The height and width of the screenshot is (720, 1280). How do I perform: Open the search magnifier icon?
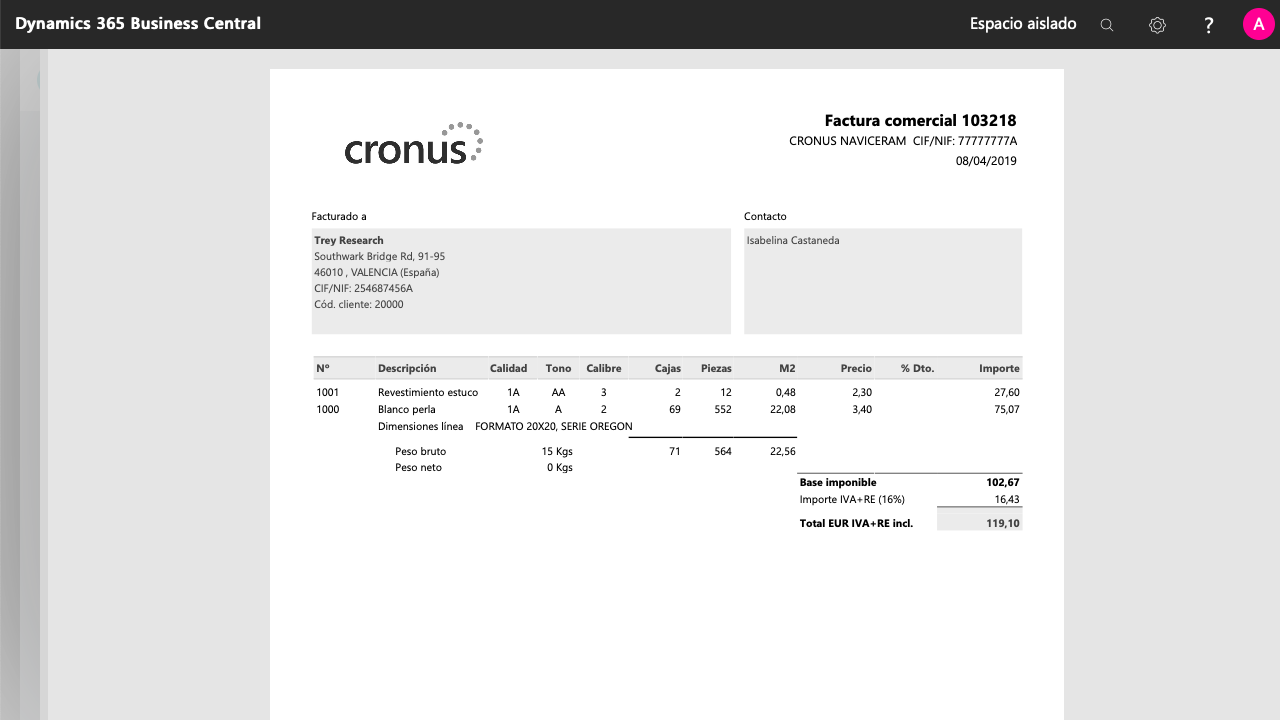1106,25
